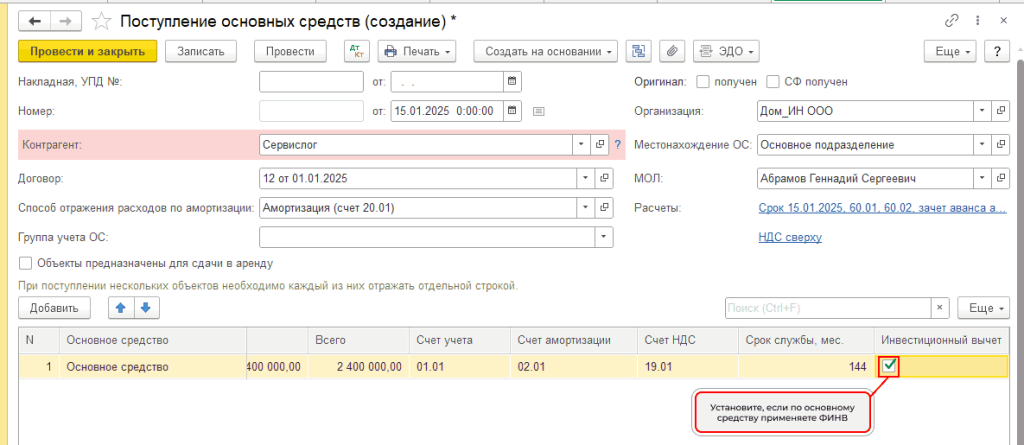The image size is (1024, 445).
Task: Open the НДС сверху link
Action: pos(790,237)
